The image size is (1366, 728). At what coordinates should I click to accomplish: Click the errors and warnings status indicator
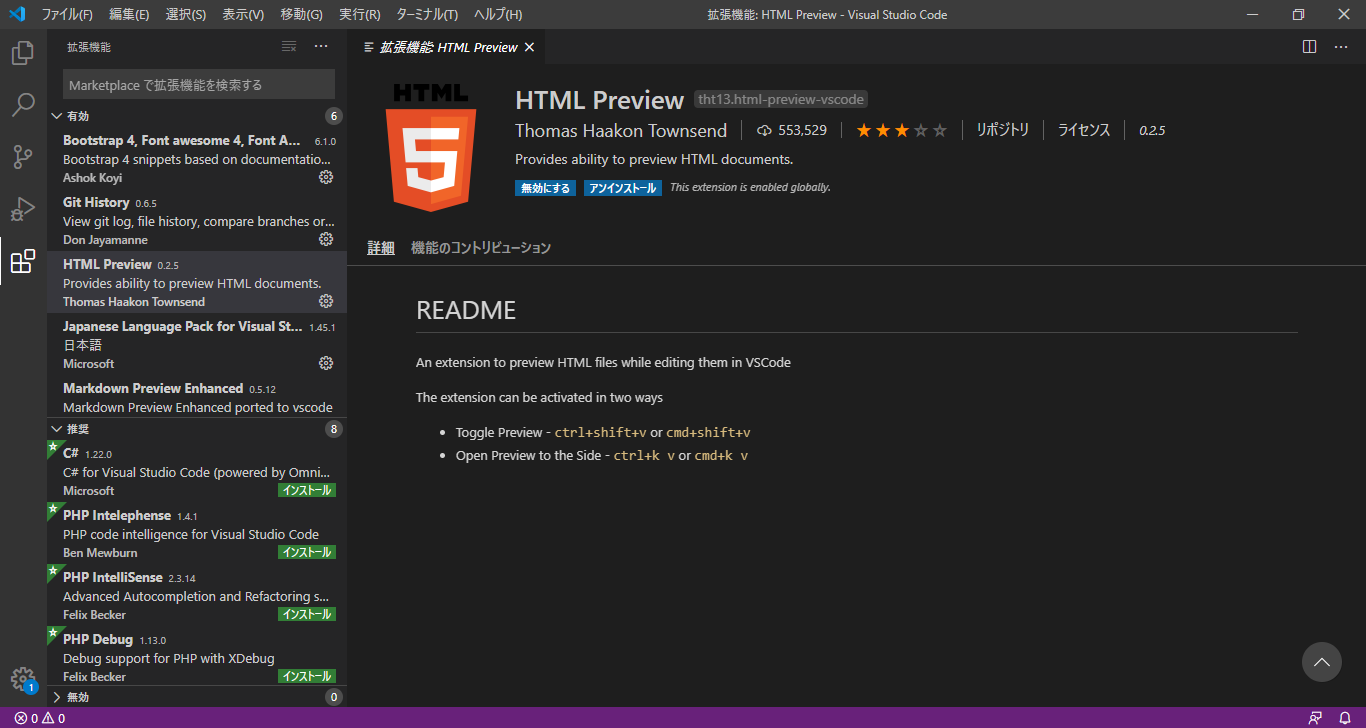coord(40,718)
